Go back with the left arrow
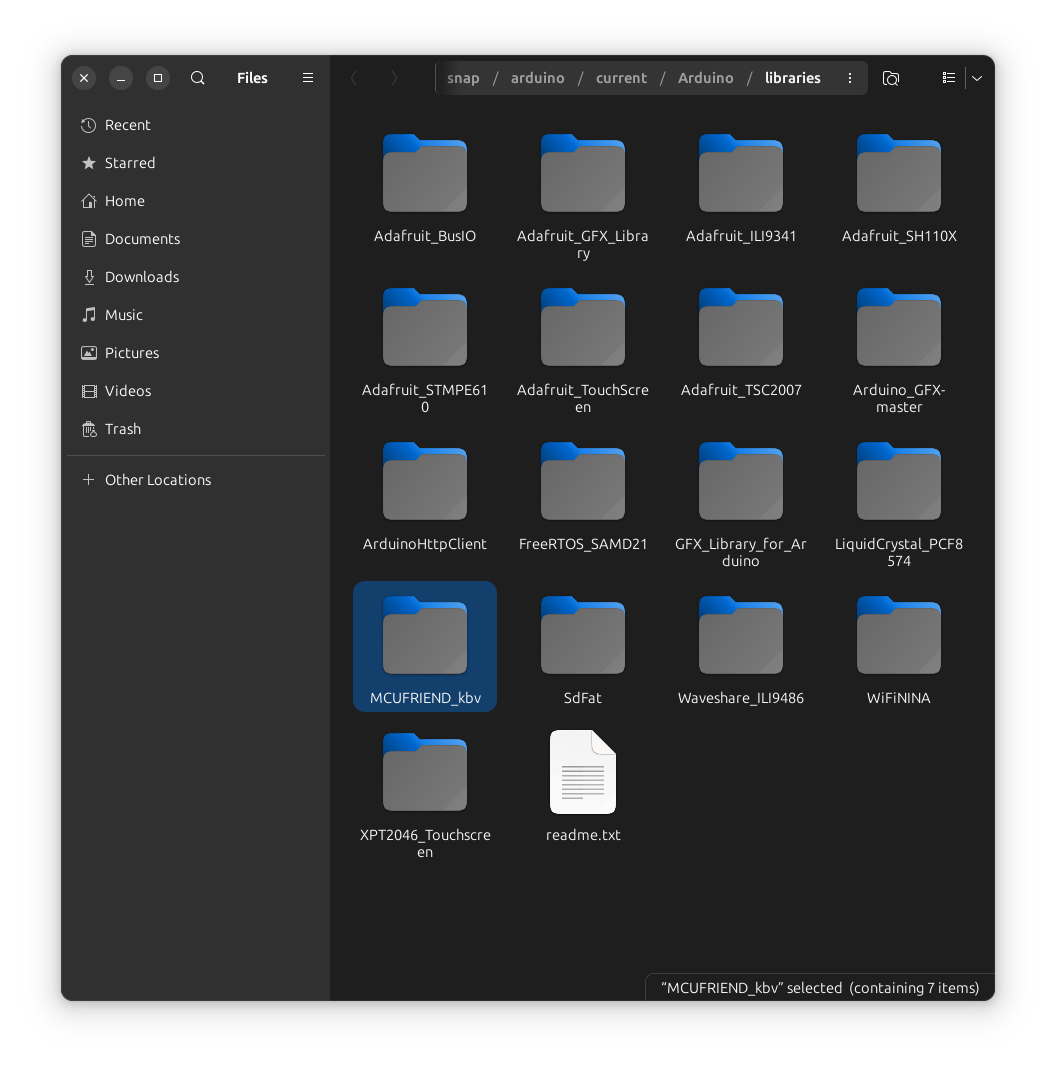Screen dimensions: 1056x1068 [x=354, y=78]
